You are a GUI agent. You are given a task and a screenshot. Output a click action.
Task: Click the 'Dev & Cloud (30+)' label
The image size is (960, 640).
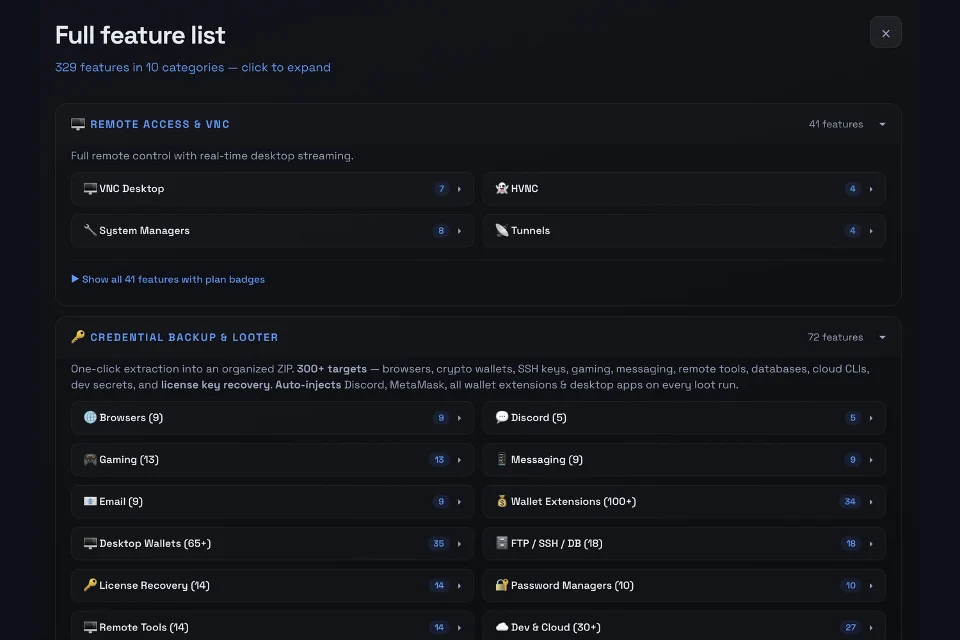[556, 627]
